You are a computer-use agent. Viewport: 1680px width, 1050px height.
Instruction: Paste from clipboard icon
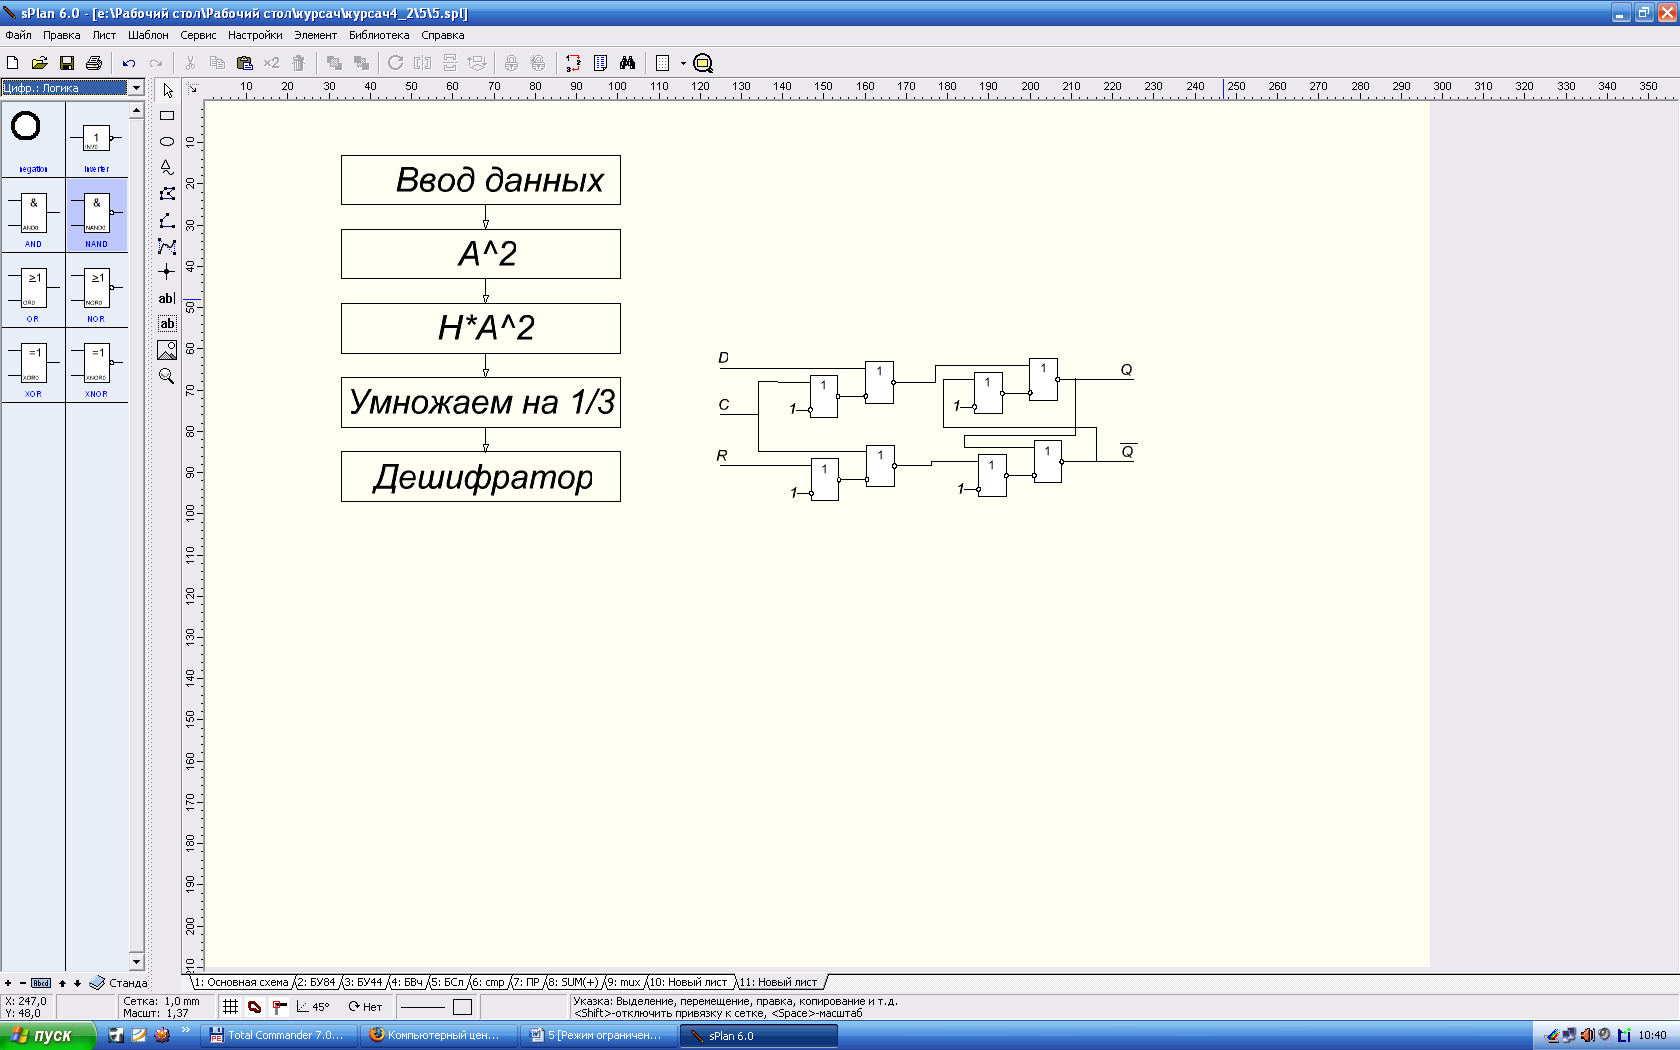244,63
